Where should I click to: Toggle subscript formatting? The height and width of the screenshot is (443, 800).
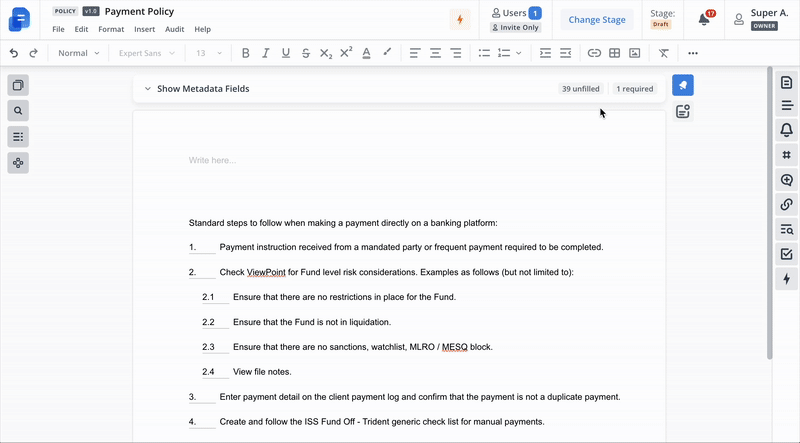pyautogui.click(x=326, y=53)
